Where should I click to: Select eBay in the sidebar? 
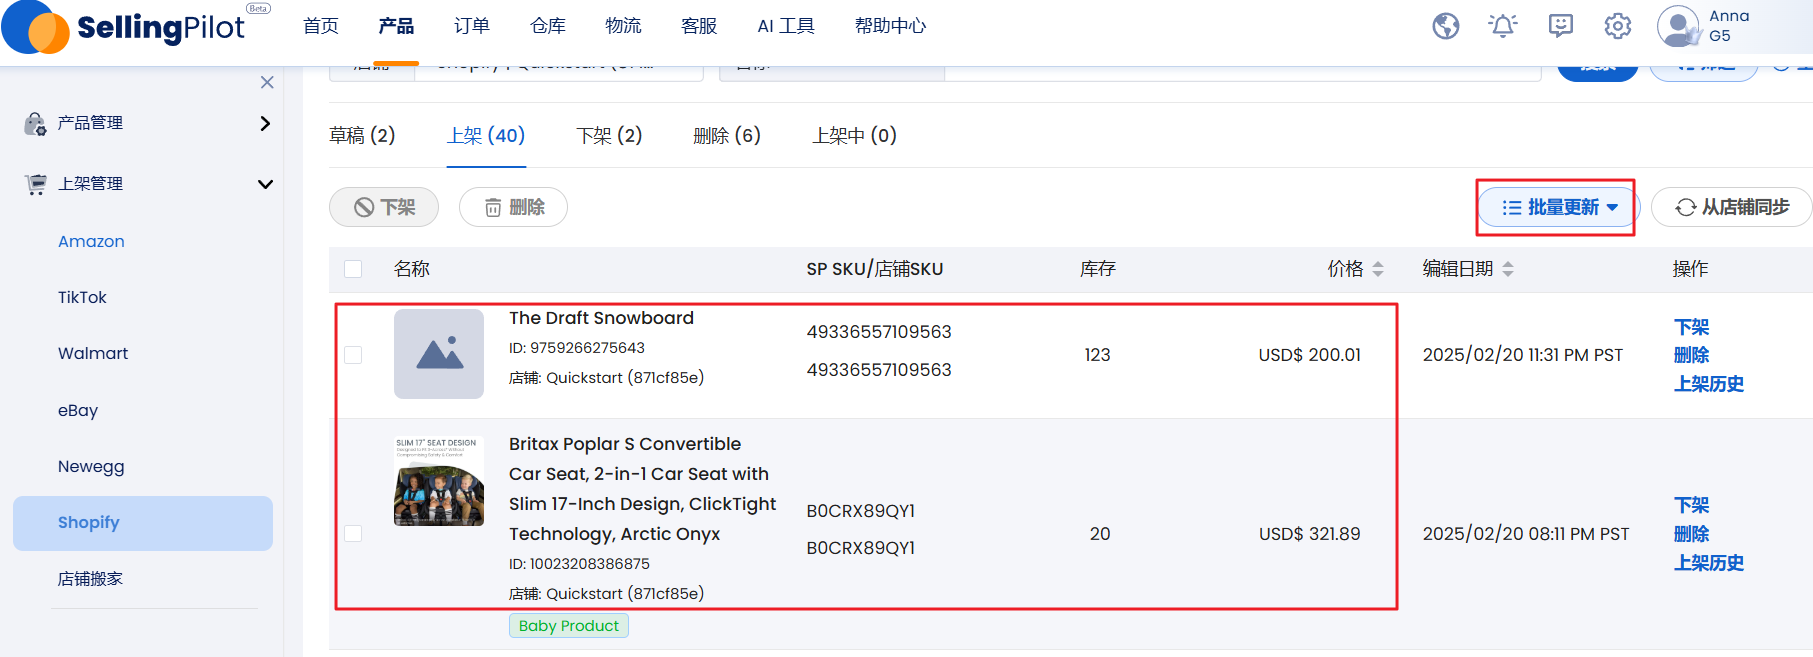point(78,410)
